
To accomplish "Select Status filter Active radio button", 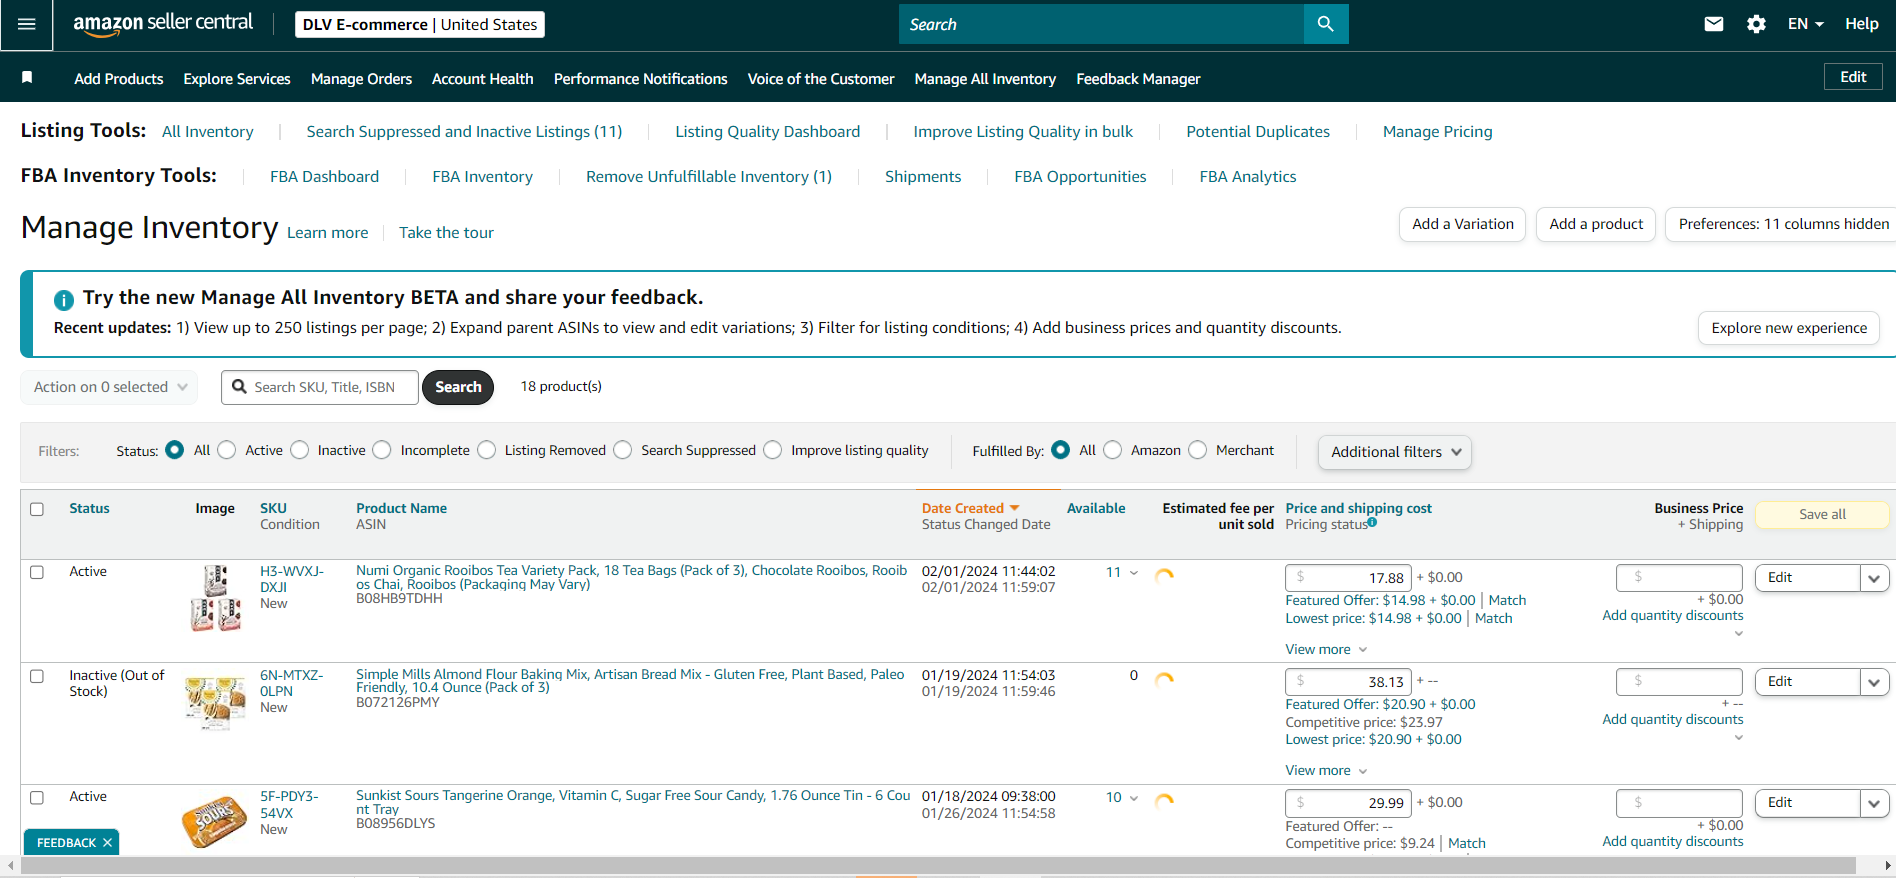I will tap(227, 450).
